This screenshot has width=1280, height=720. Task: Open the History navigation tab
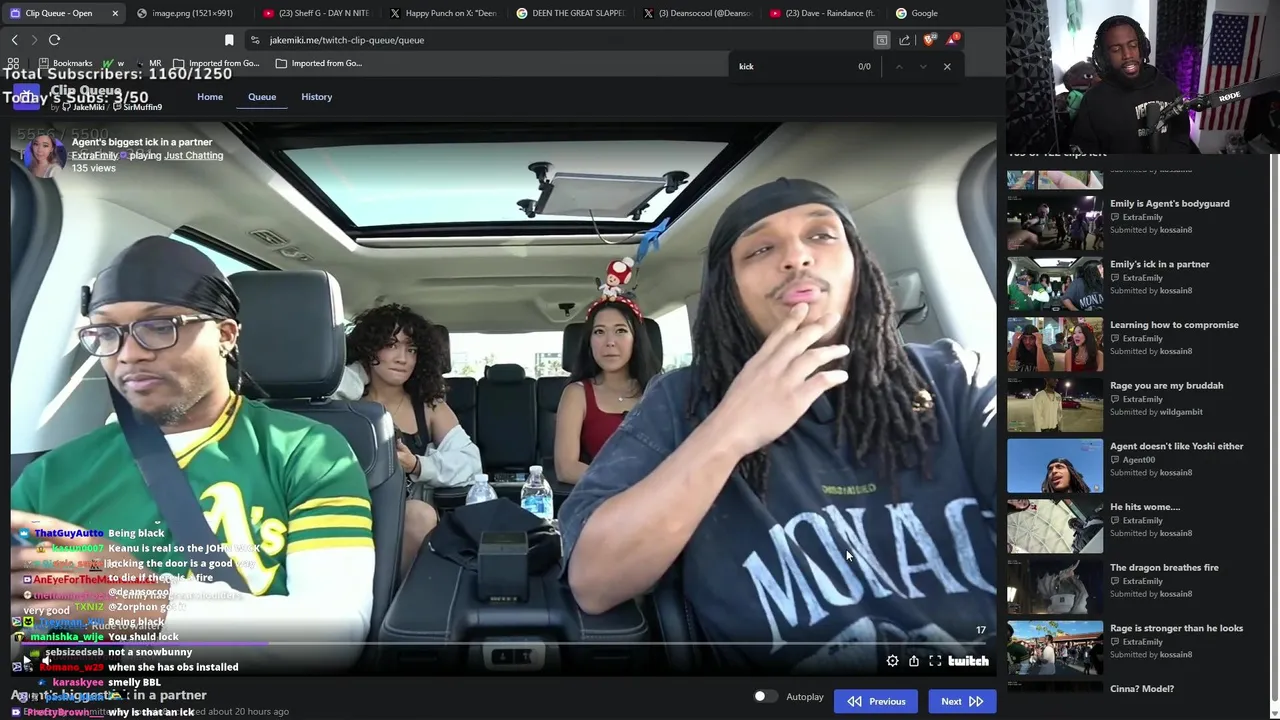(317, 97)
